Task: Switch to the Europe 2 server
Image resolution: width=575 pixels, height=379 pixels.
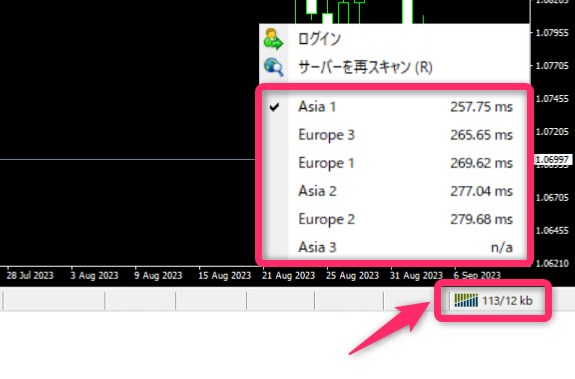Action: 395,219
